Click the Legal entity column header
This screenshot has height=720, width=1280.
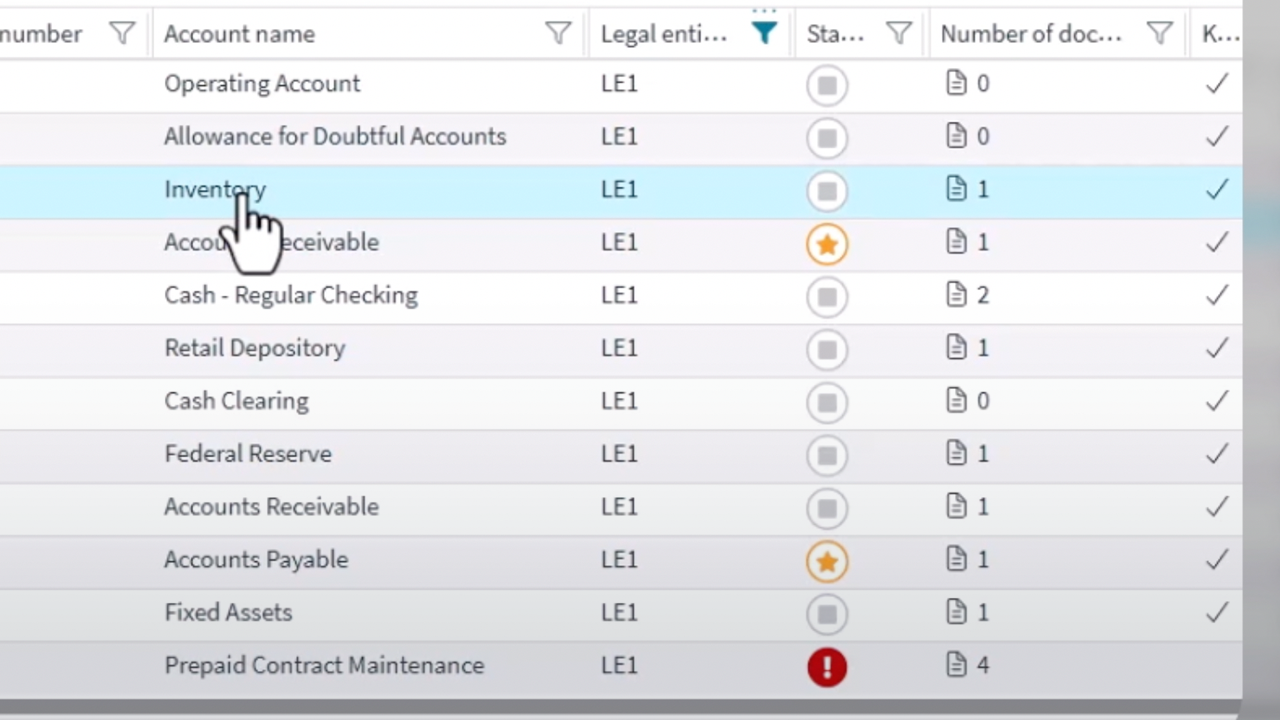[x=664, y=34]
